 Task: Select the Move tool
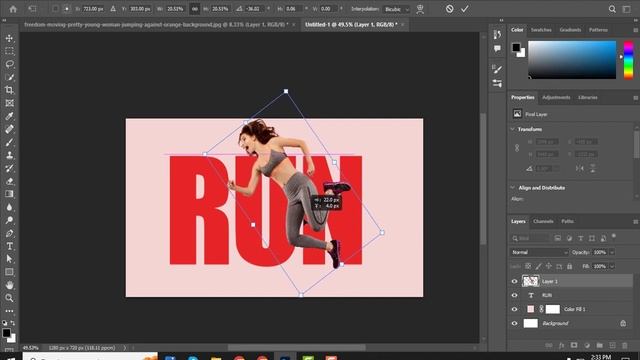point(9,38)
